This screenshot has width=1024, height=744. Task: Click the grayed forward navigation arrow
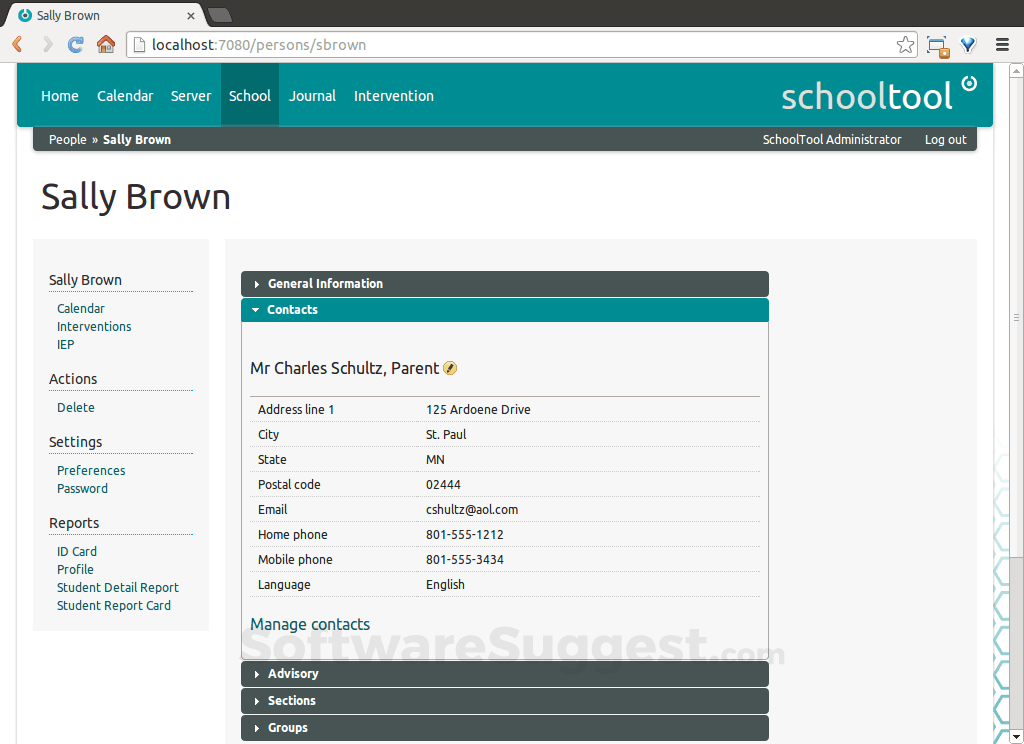click(x=46, y=44)
